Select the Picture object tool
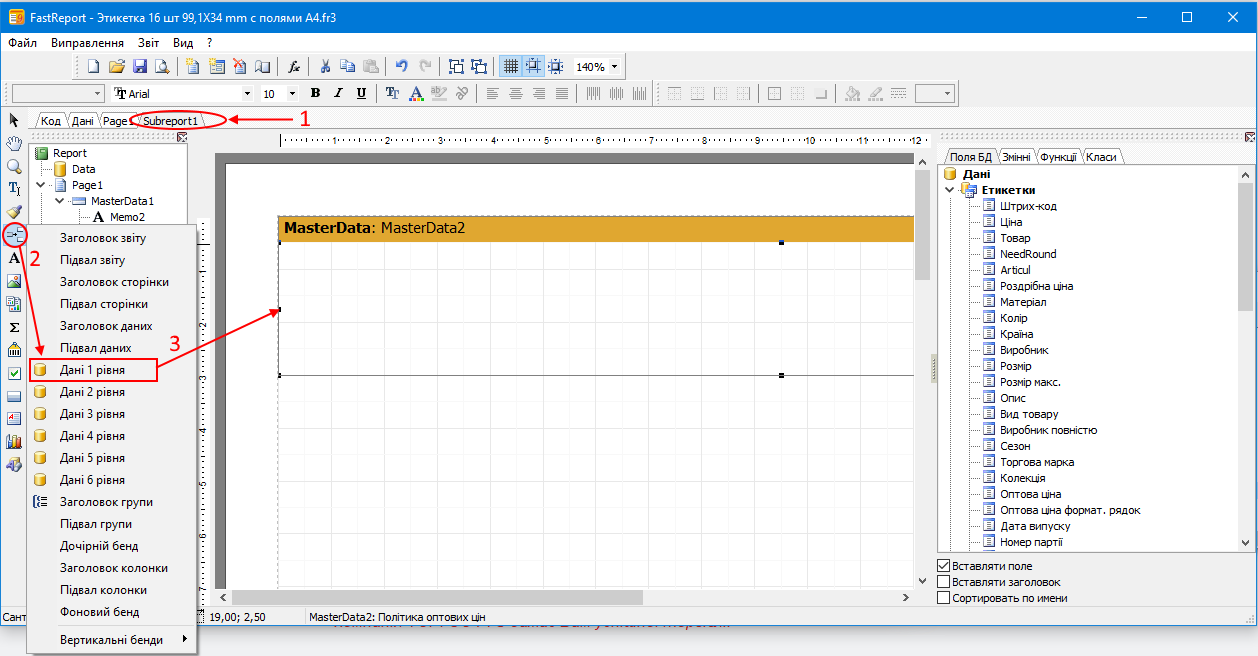This screenshot has width=1258, height=656. (14, 281)
